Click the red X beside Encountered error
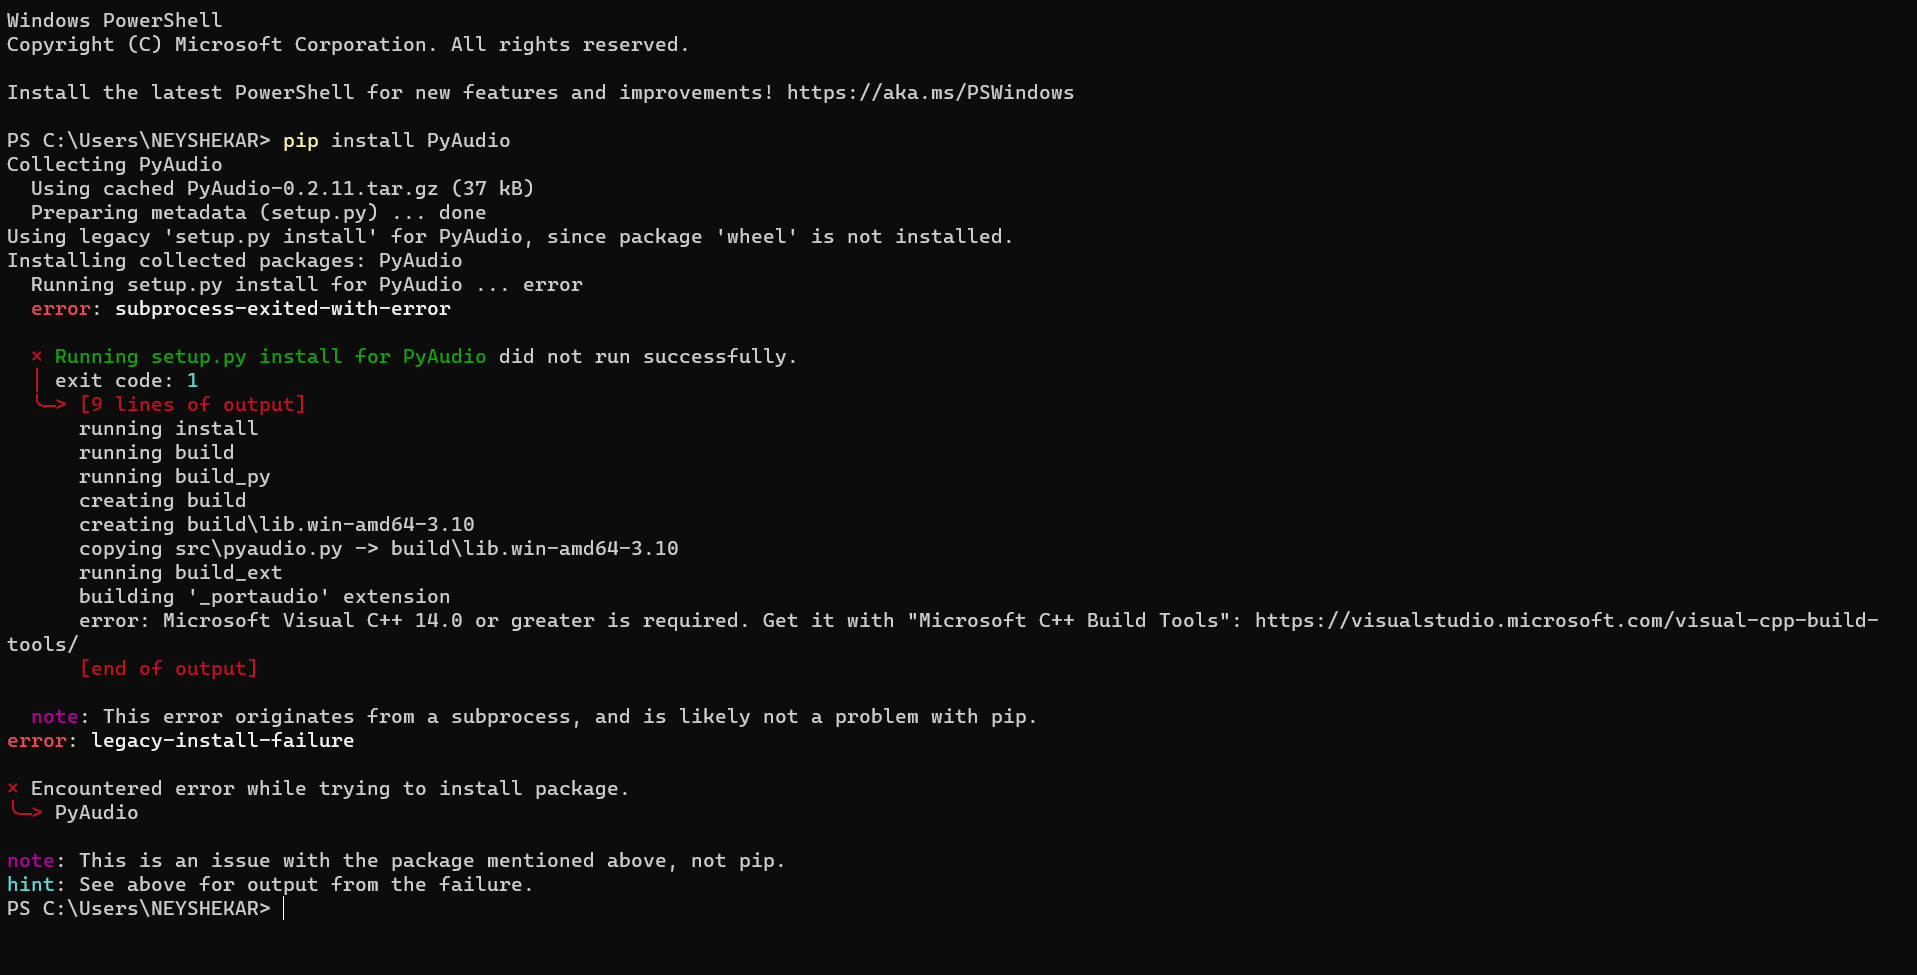 click(13, 789)
